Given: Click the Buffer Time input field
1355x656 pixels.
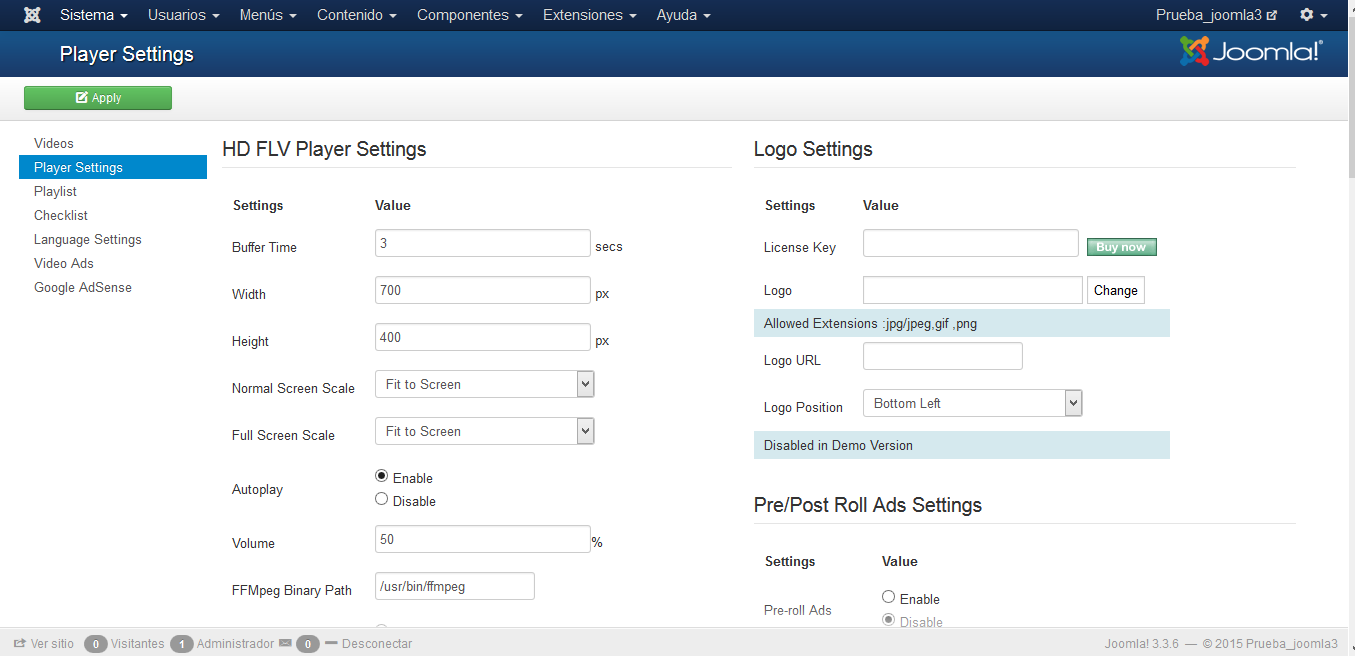Looking at the screenshot, I should tap(482, 243).
